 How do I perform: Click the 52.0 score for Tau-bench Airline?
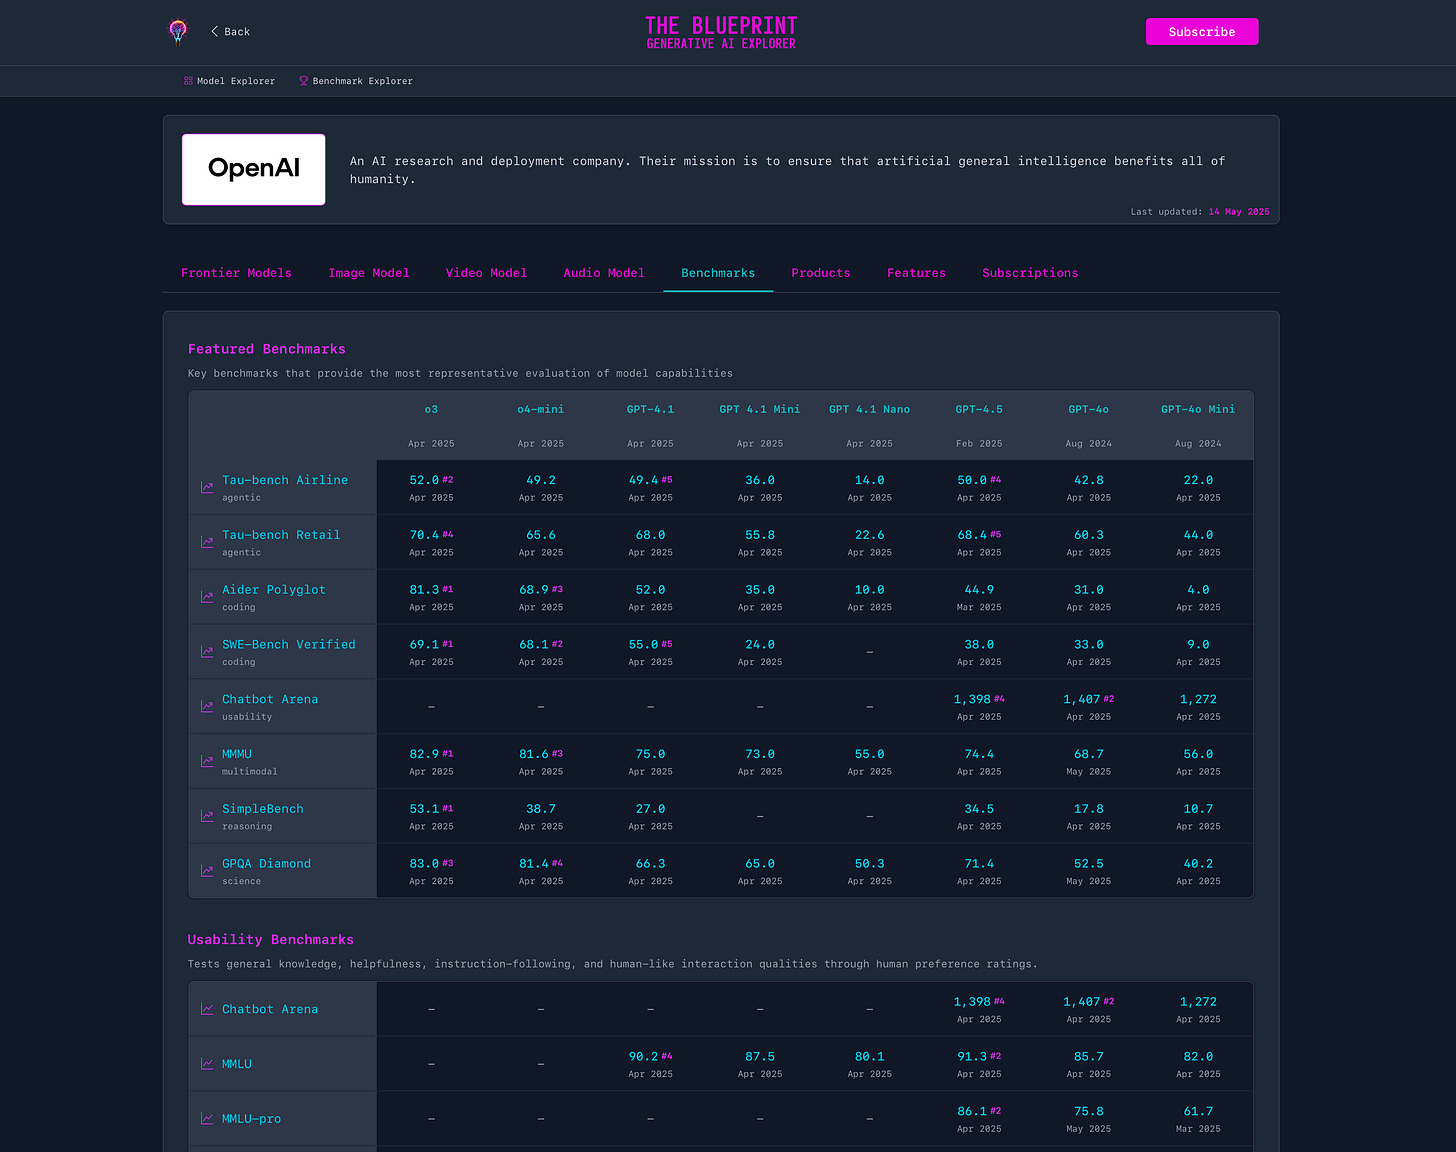click(424, 480)
